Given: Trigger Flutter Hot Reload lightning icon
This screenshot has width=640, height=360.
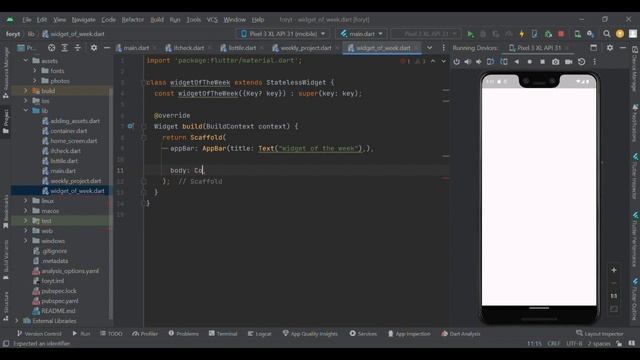Looking at the screenshot, I should coord(521,34).
